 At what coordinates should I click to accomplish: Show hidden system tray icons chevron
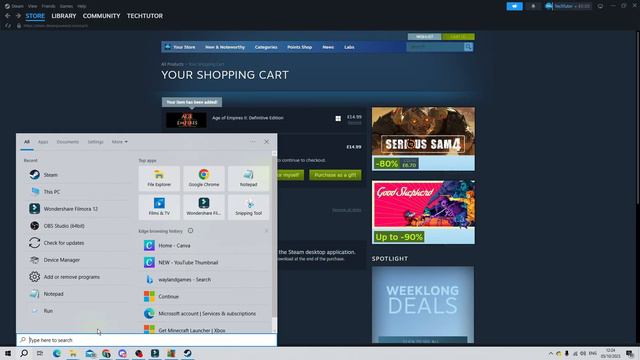(551, 353)
